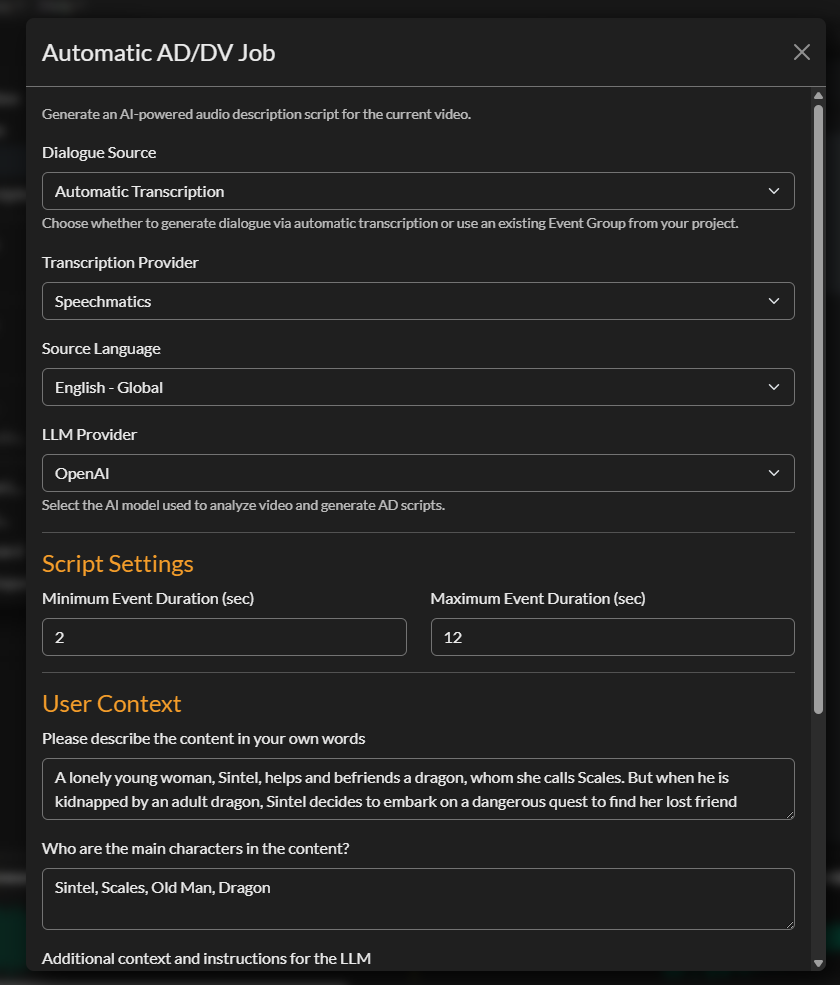Open the Dialogue Source dropdown
The image size is (840, 985).
[418, 191]
